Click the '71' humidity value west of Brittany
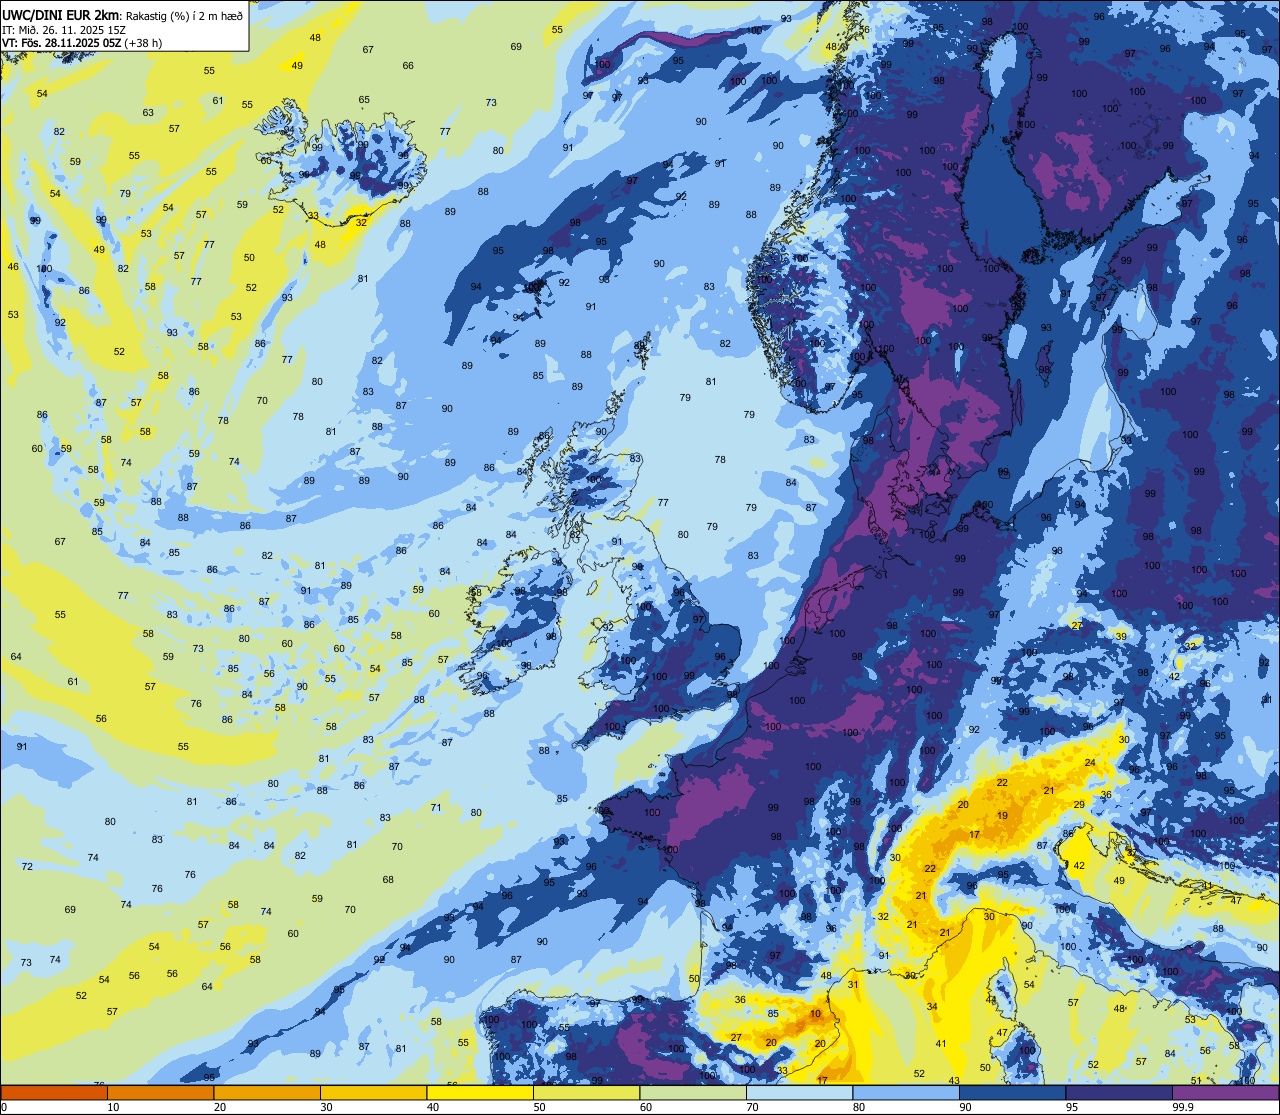 coord(436,807)
